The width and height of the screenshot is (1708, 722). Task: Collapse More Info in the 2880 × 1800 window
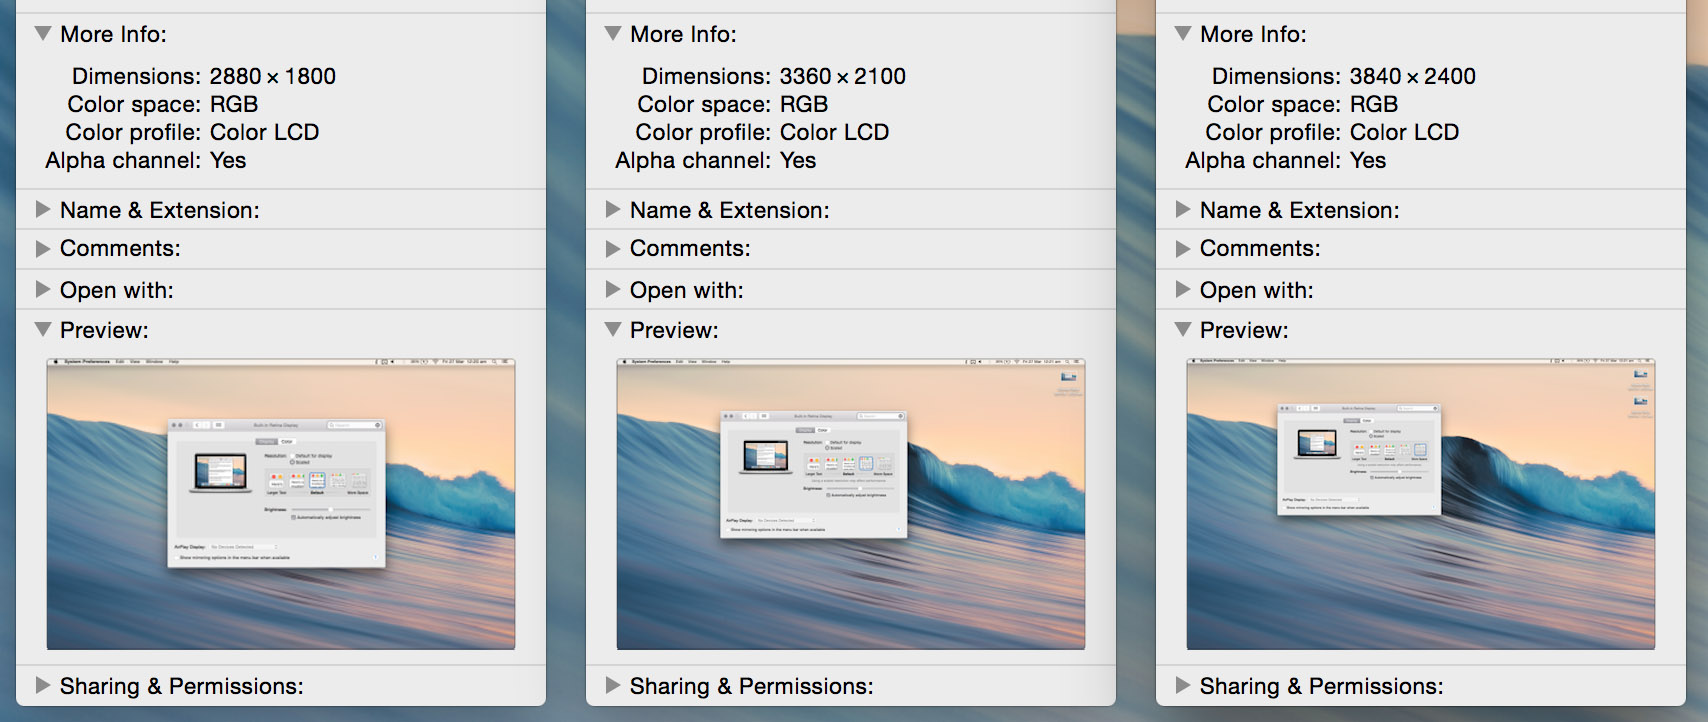coord(43,33)
